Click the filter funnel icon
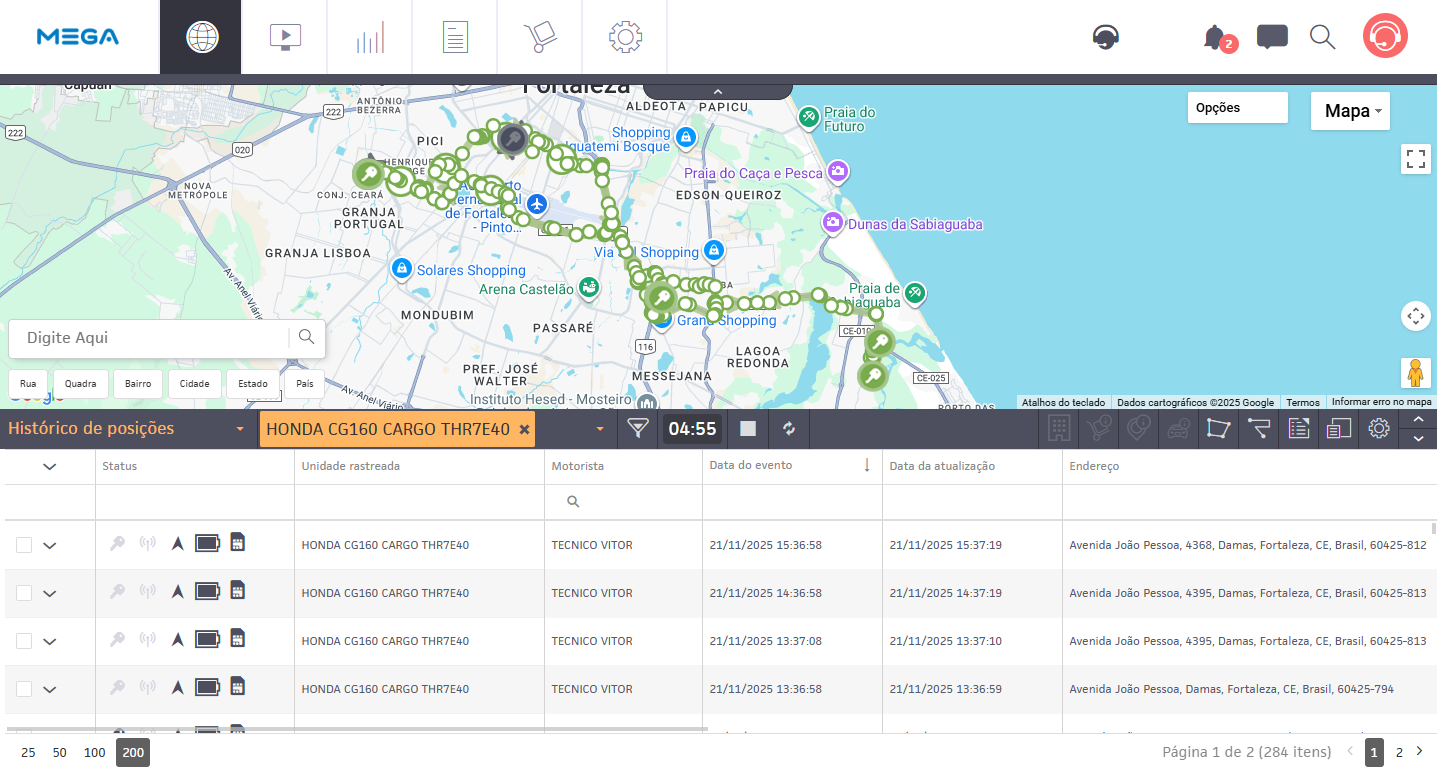The height and width of the screenshot is (771, 1437). click(x=637, y=429)
